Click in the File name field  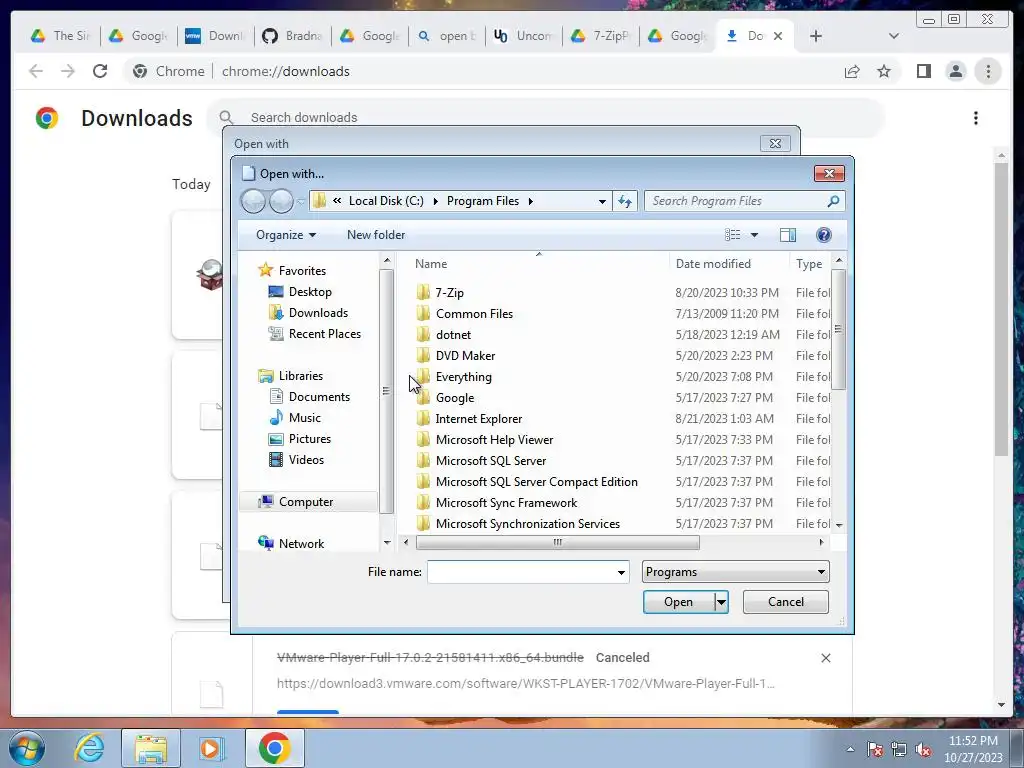[521, 572]
